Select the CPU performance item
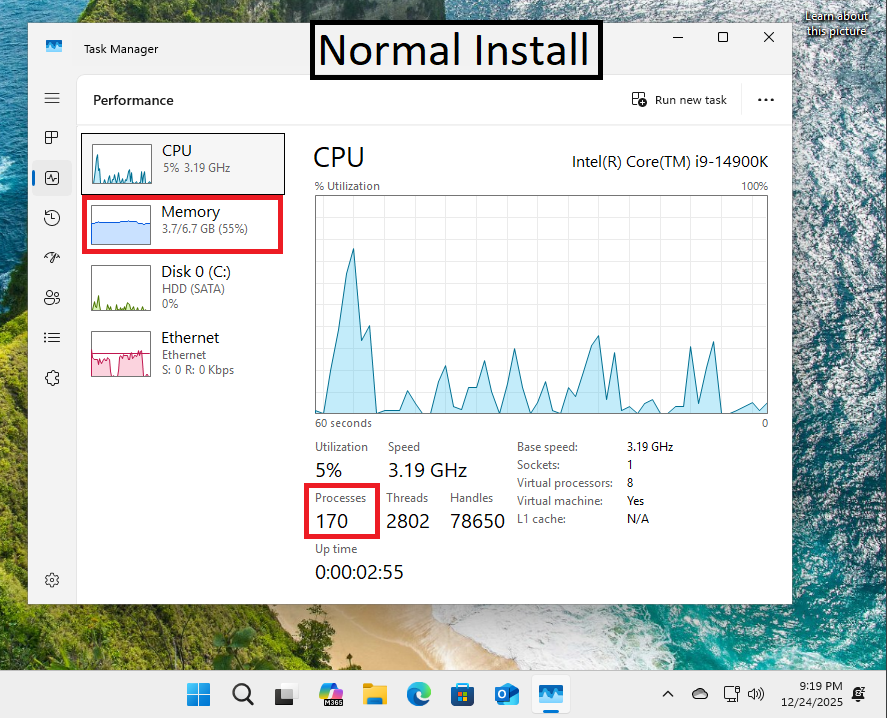887x718 pixels. pos(183,163)
